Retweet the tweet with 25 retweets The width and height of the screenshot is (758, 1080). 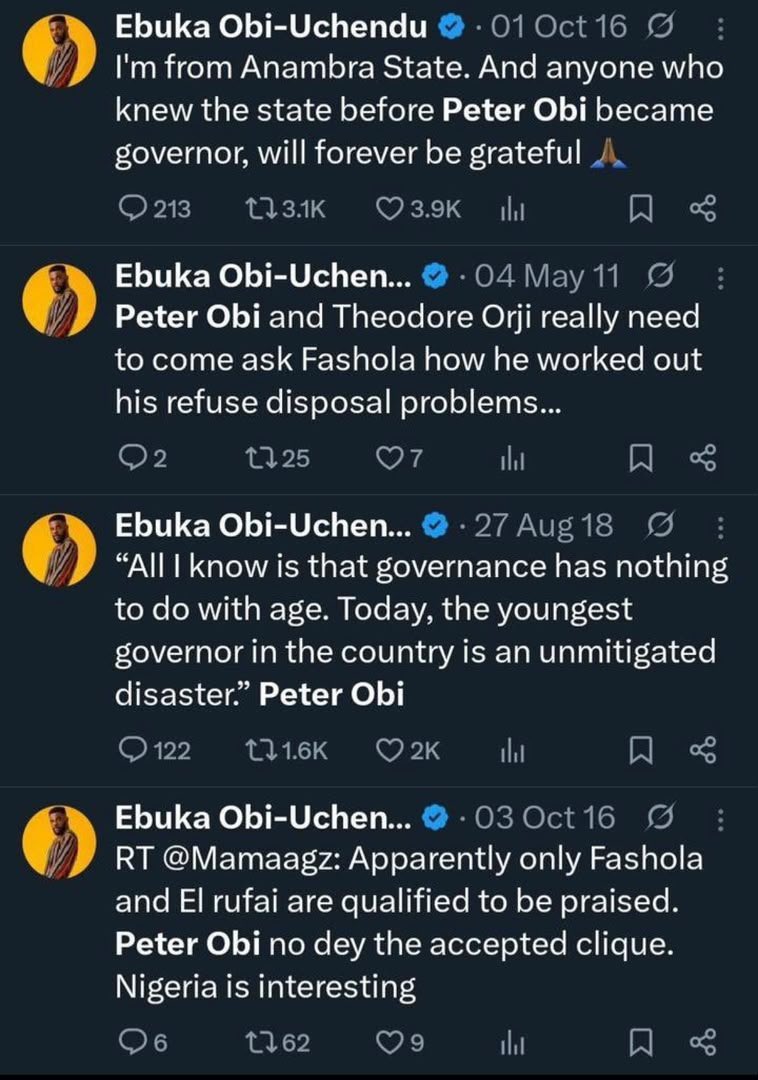click(x=277, y=458)
